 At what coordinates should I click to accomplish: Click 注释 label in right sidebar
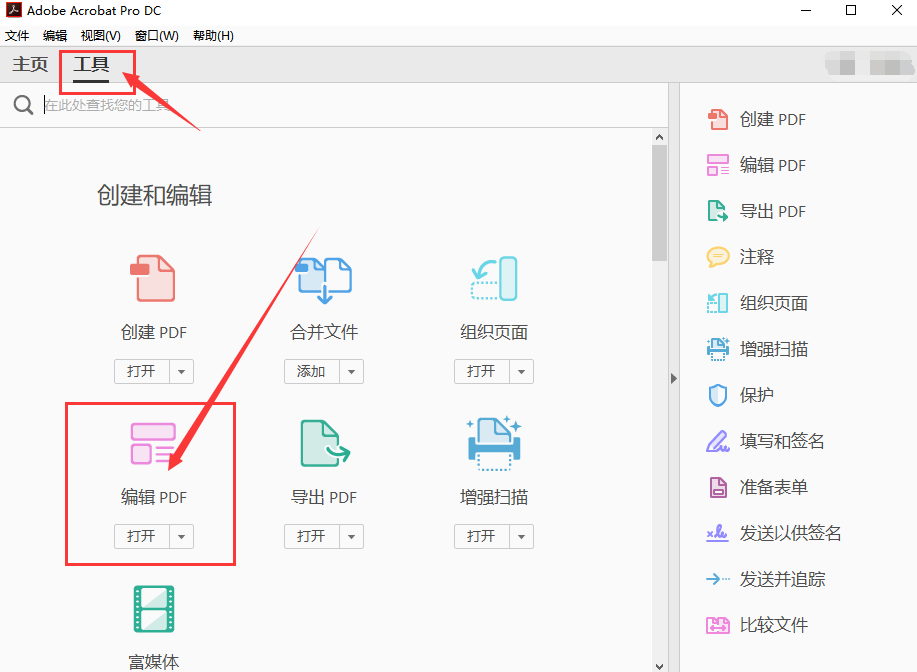(757, 257)
